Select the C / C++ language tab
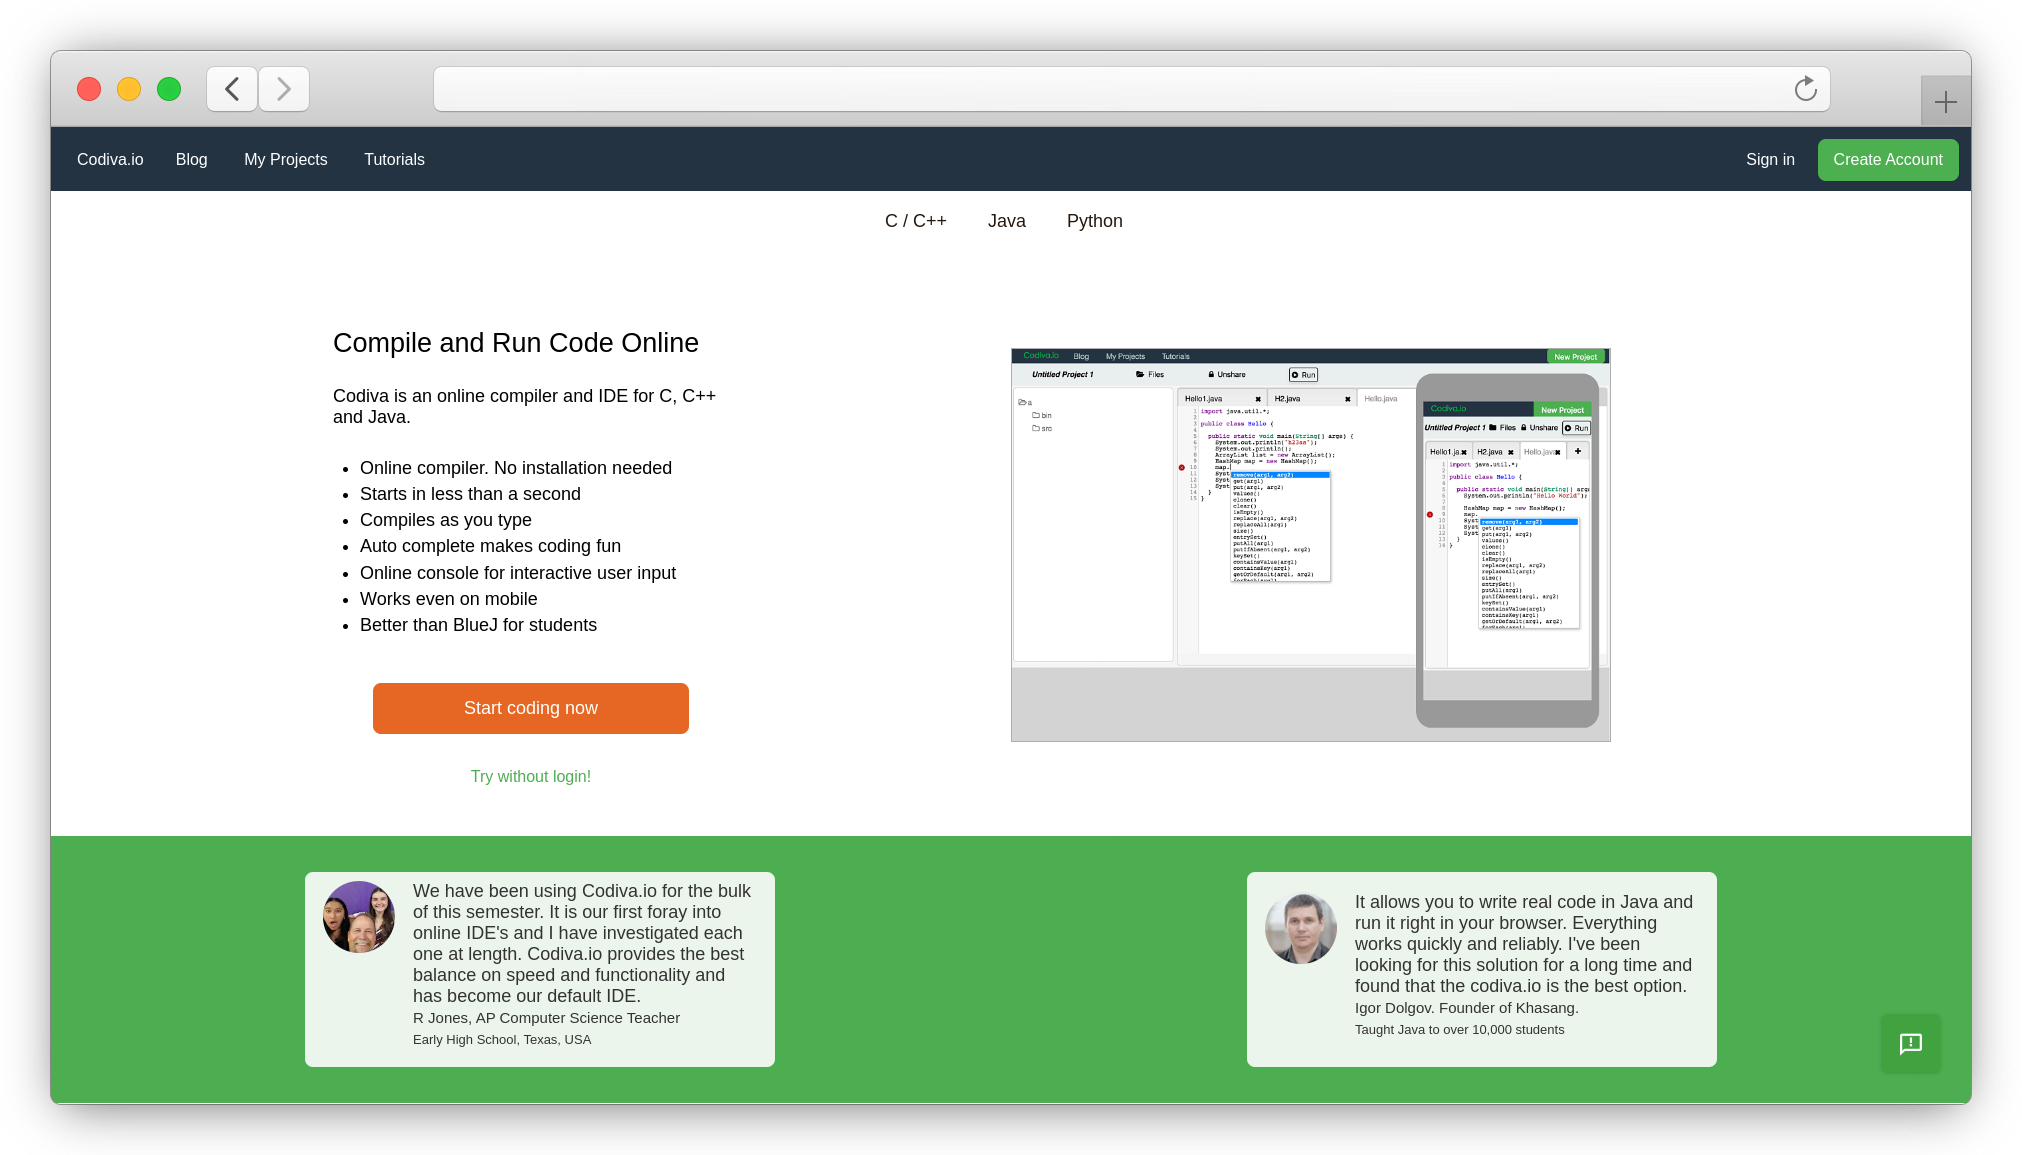Viewport: 2022px width, 1155px height. pyautogui.click(x=916, y=221)
